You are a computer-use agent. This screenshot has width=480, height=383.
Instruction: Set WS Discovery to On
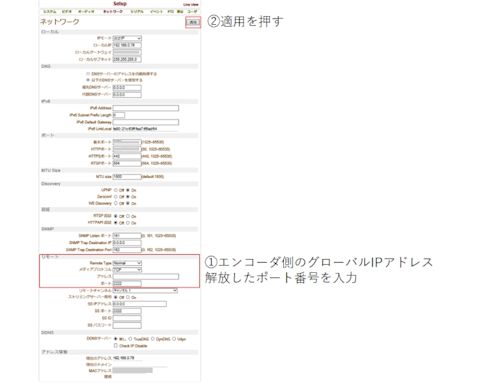coord(128,203)
